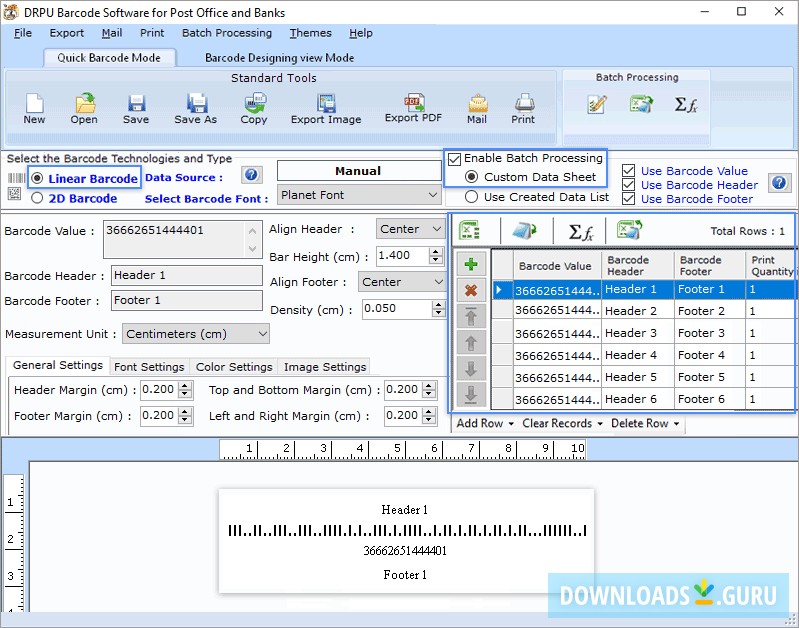Screen dimensions: 799x628
Task: Toggle the Use Barcode Header checkbox
Action: point(628,185)
